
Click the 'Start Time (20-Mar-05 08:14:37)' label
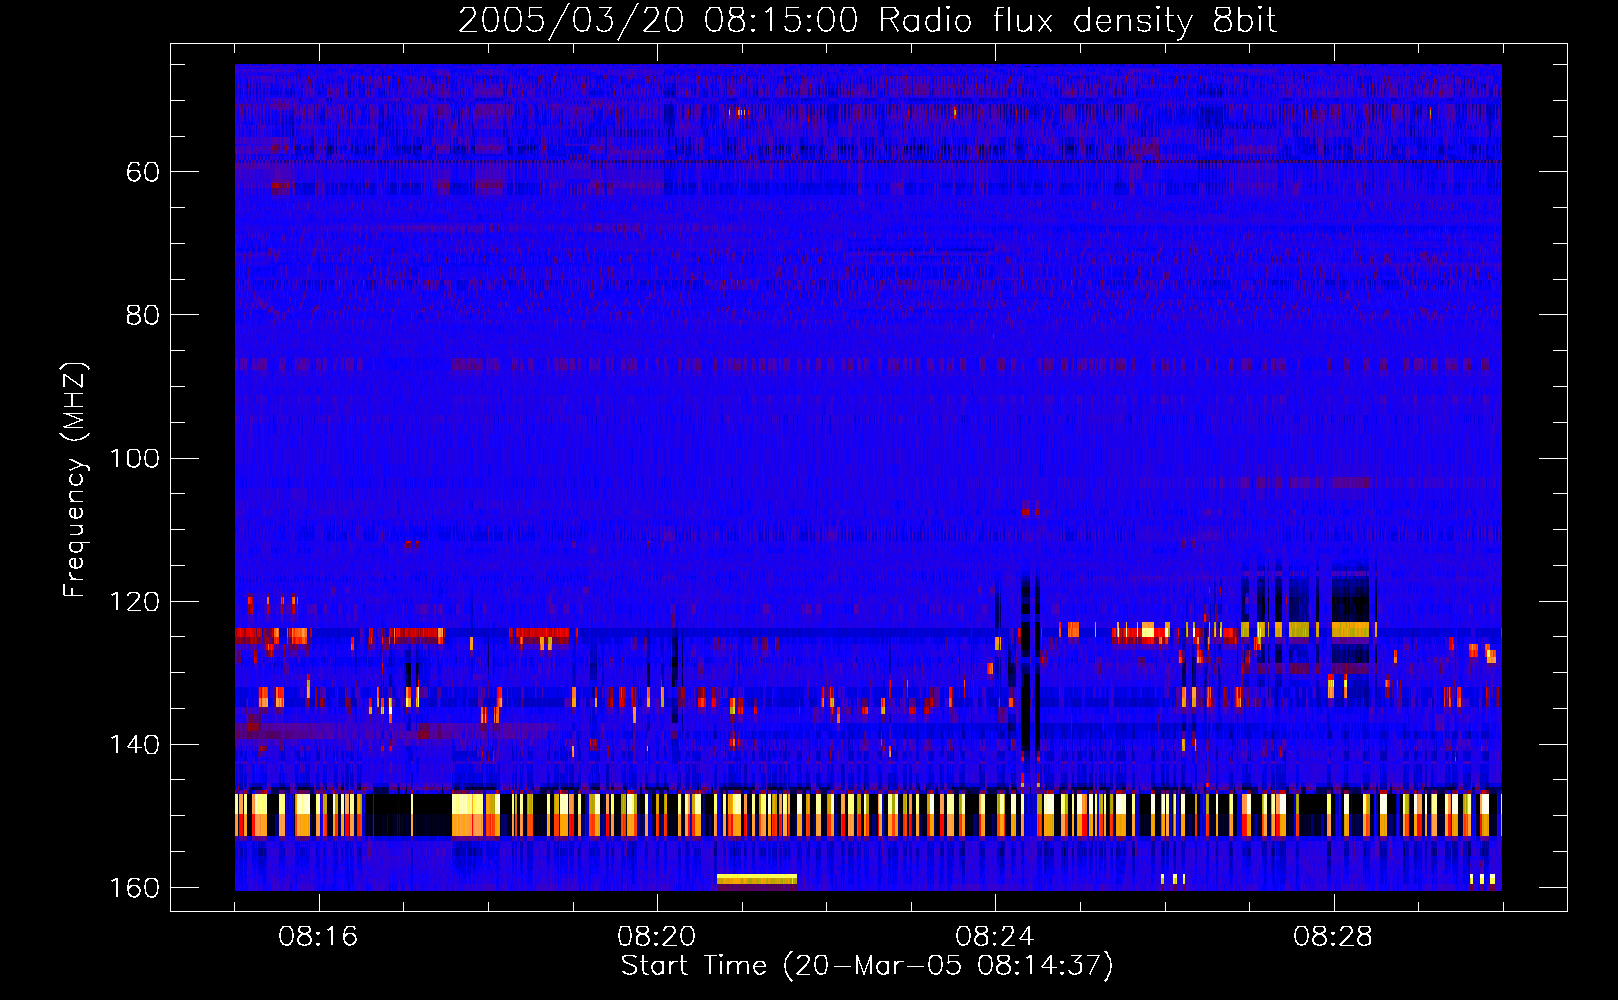867,966
